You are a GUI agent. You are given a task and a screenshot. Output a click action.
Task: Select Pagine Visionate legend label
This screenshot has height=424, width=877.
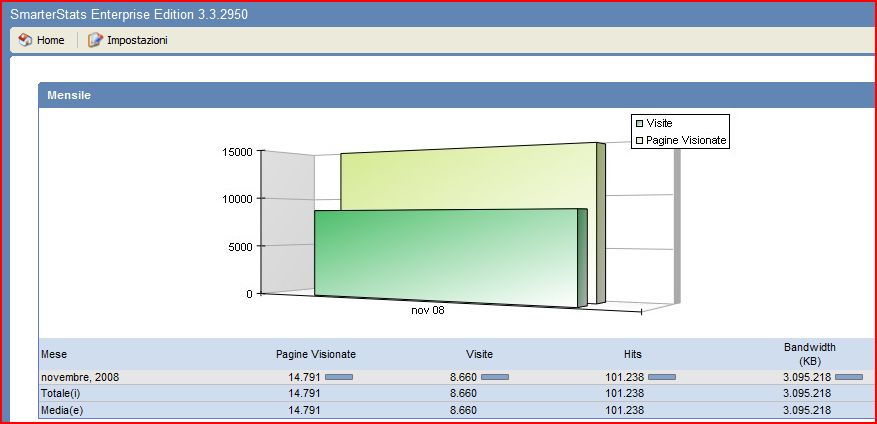[686, 140]
